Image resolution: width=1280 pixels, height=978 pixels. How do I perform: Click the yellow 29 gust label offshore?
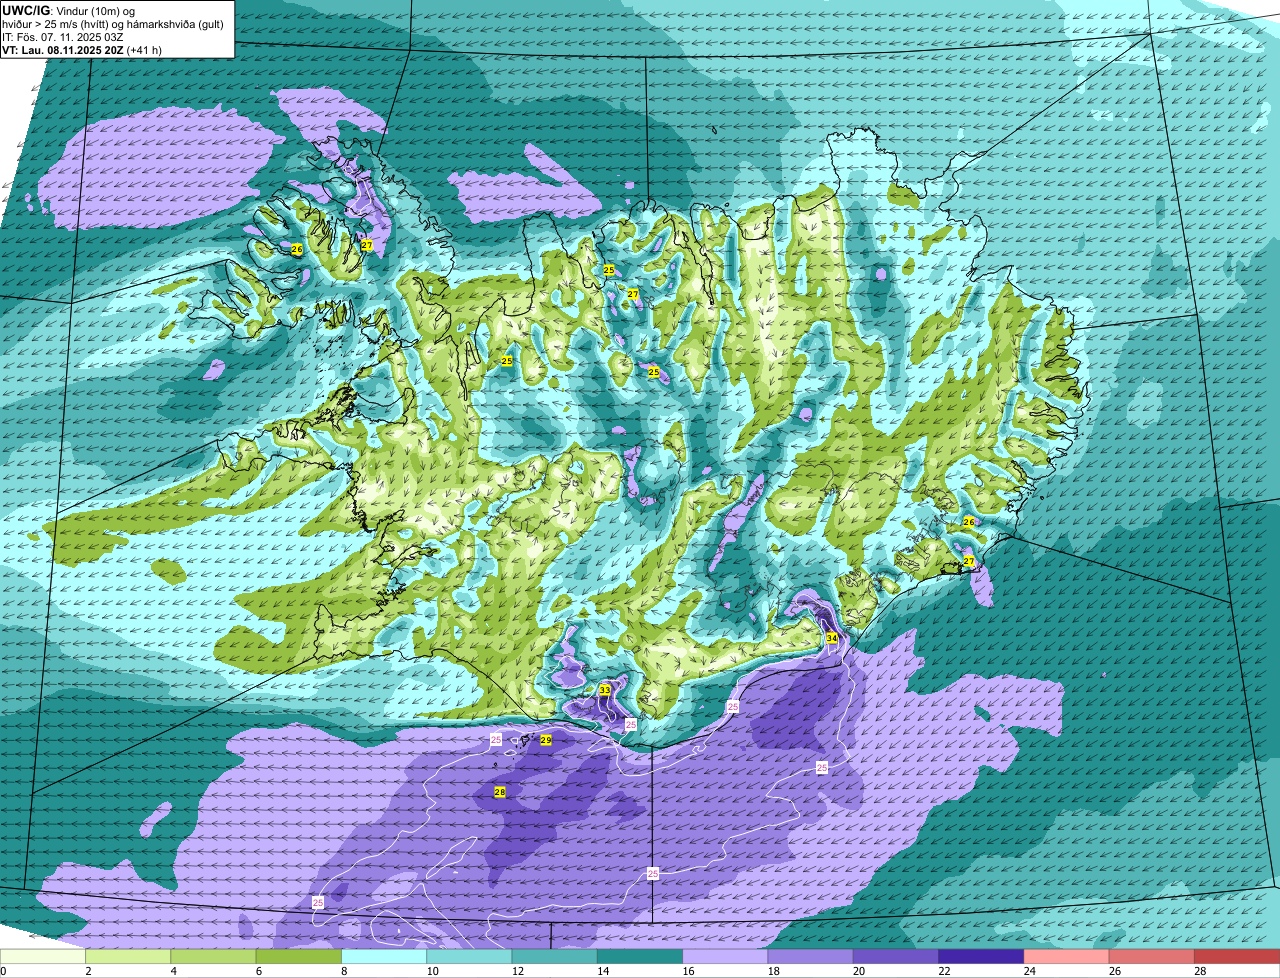[546, 740]
